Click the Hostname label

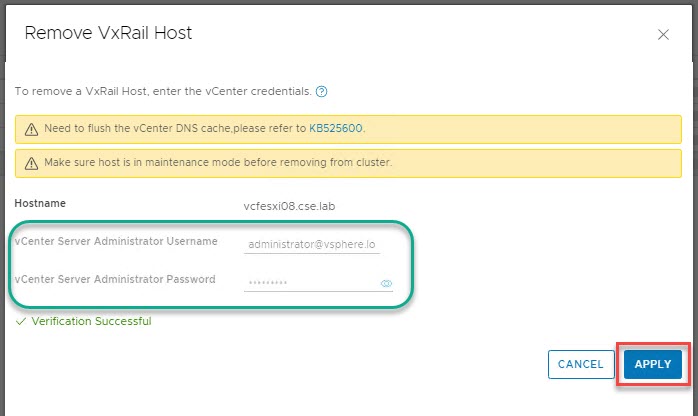pos(39,203)
